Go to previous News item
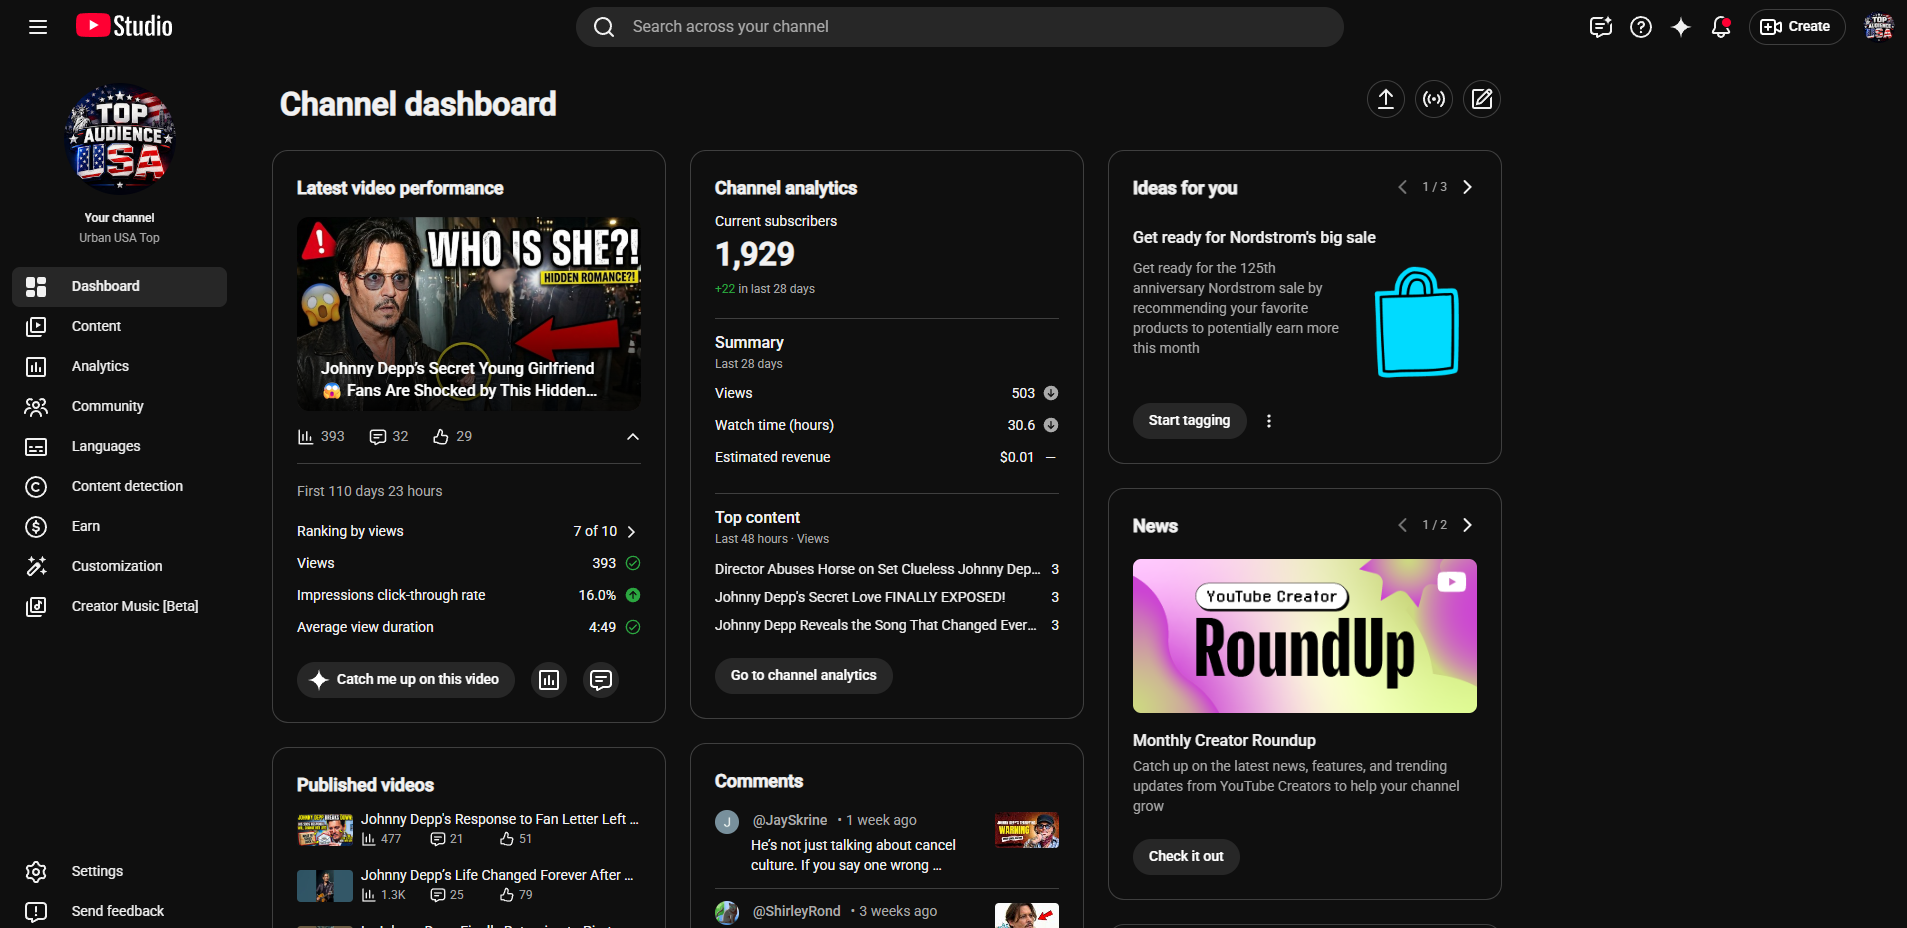Viewport: 1907px width, 928px height. pos(1402,525)
